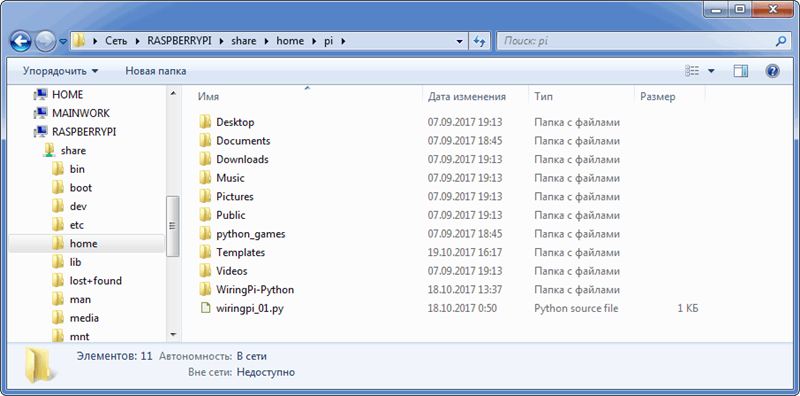The height and width of the screenshot is (396, 800).
Task: Click Элементов: 11 in details pane
Action: [114, 356]
